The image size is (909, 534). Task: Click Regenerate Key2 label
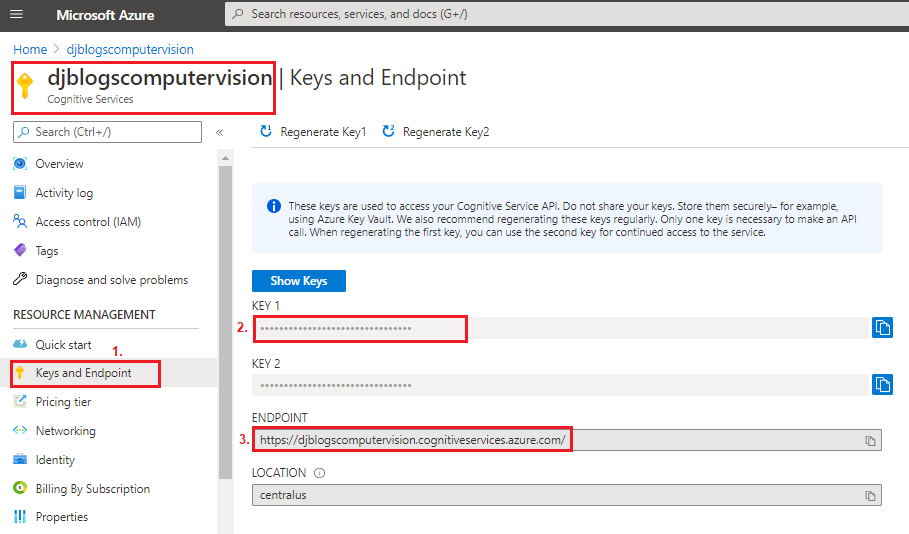tap(446, 132)
